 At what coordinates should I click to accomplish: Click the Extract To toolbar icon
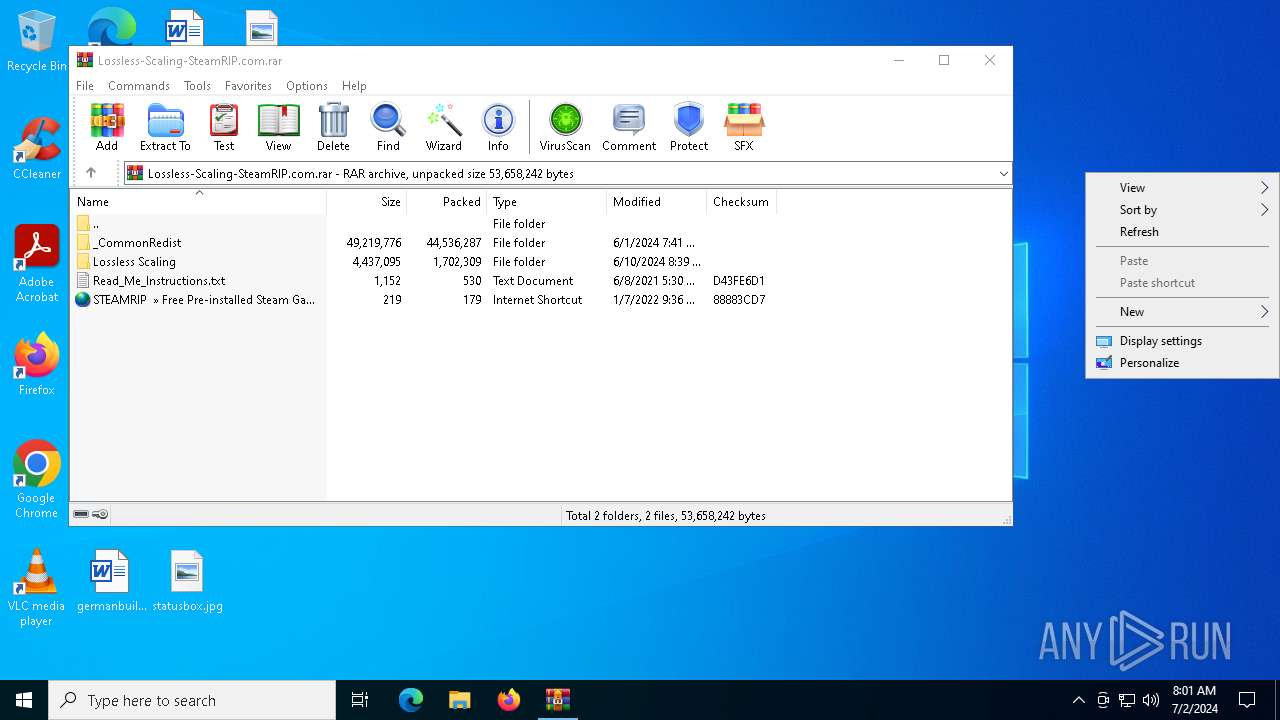coord(165,127)
